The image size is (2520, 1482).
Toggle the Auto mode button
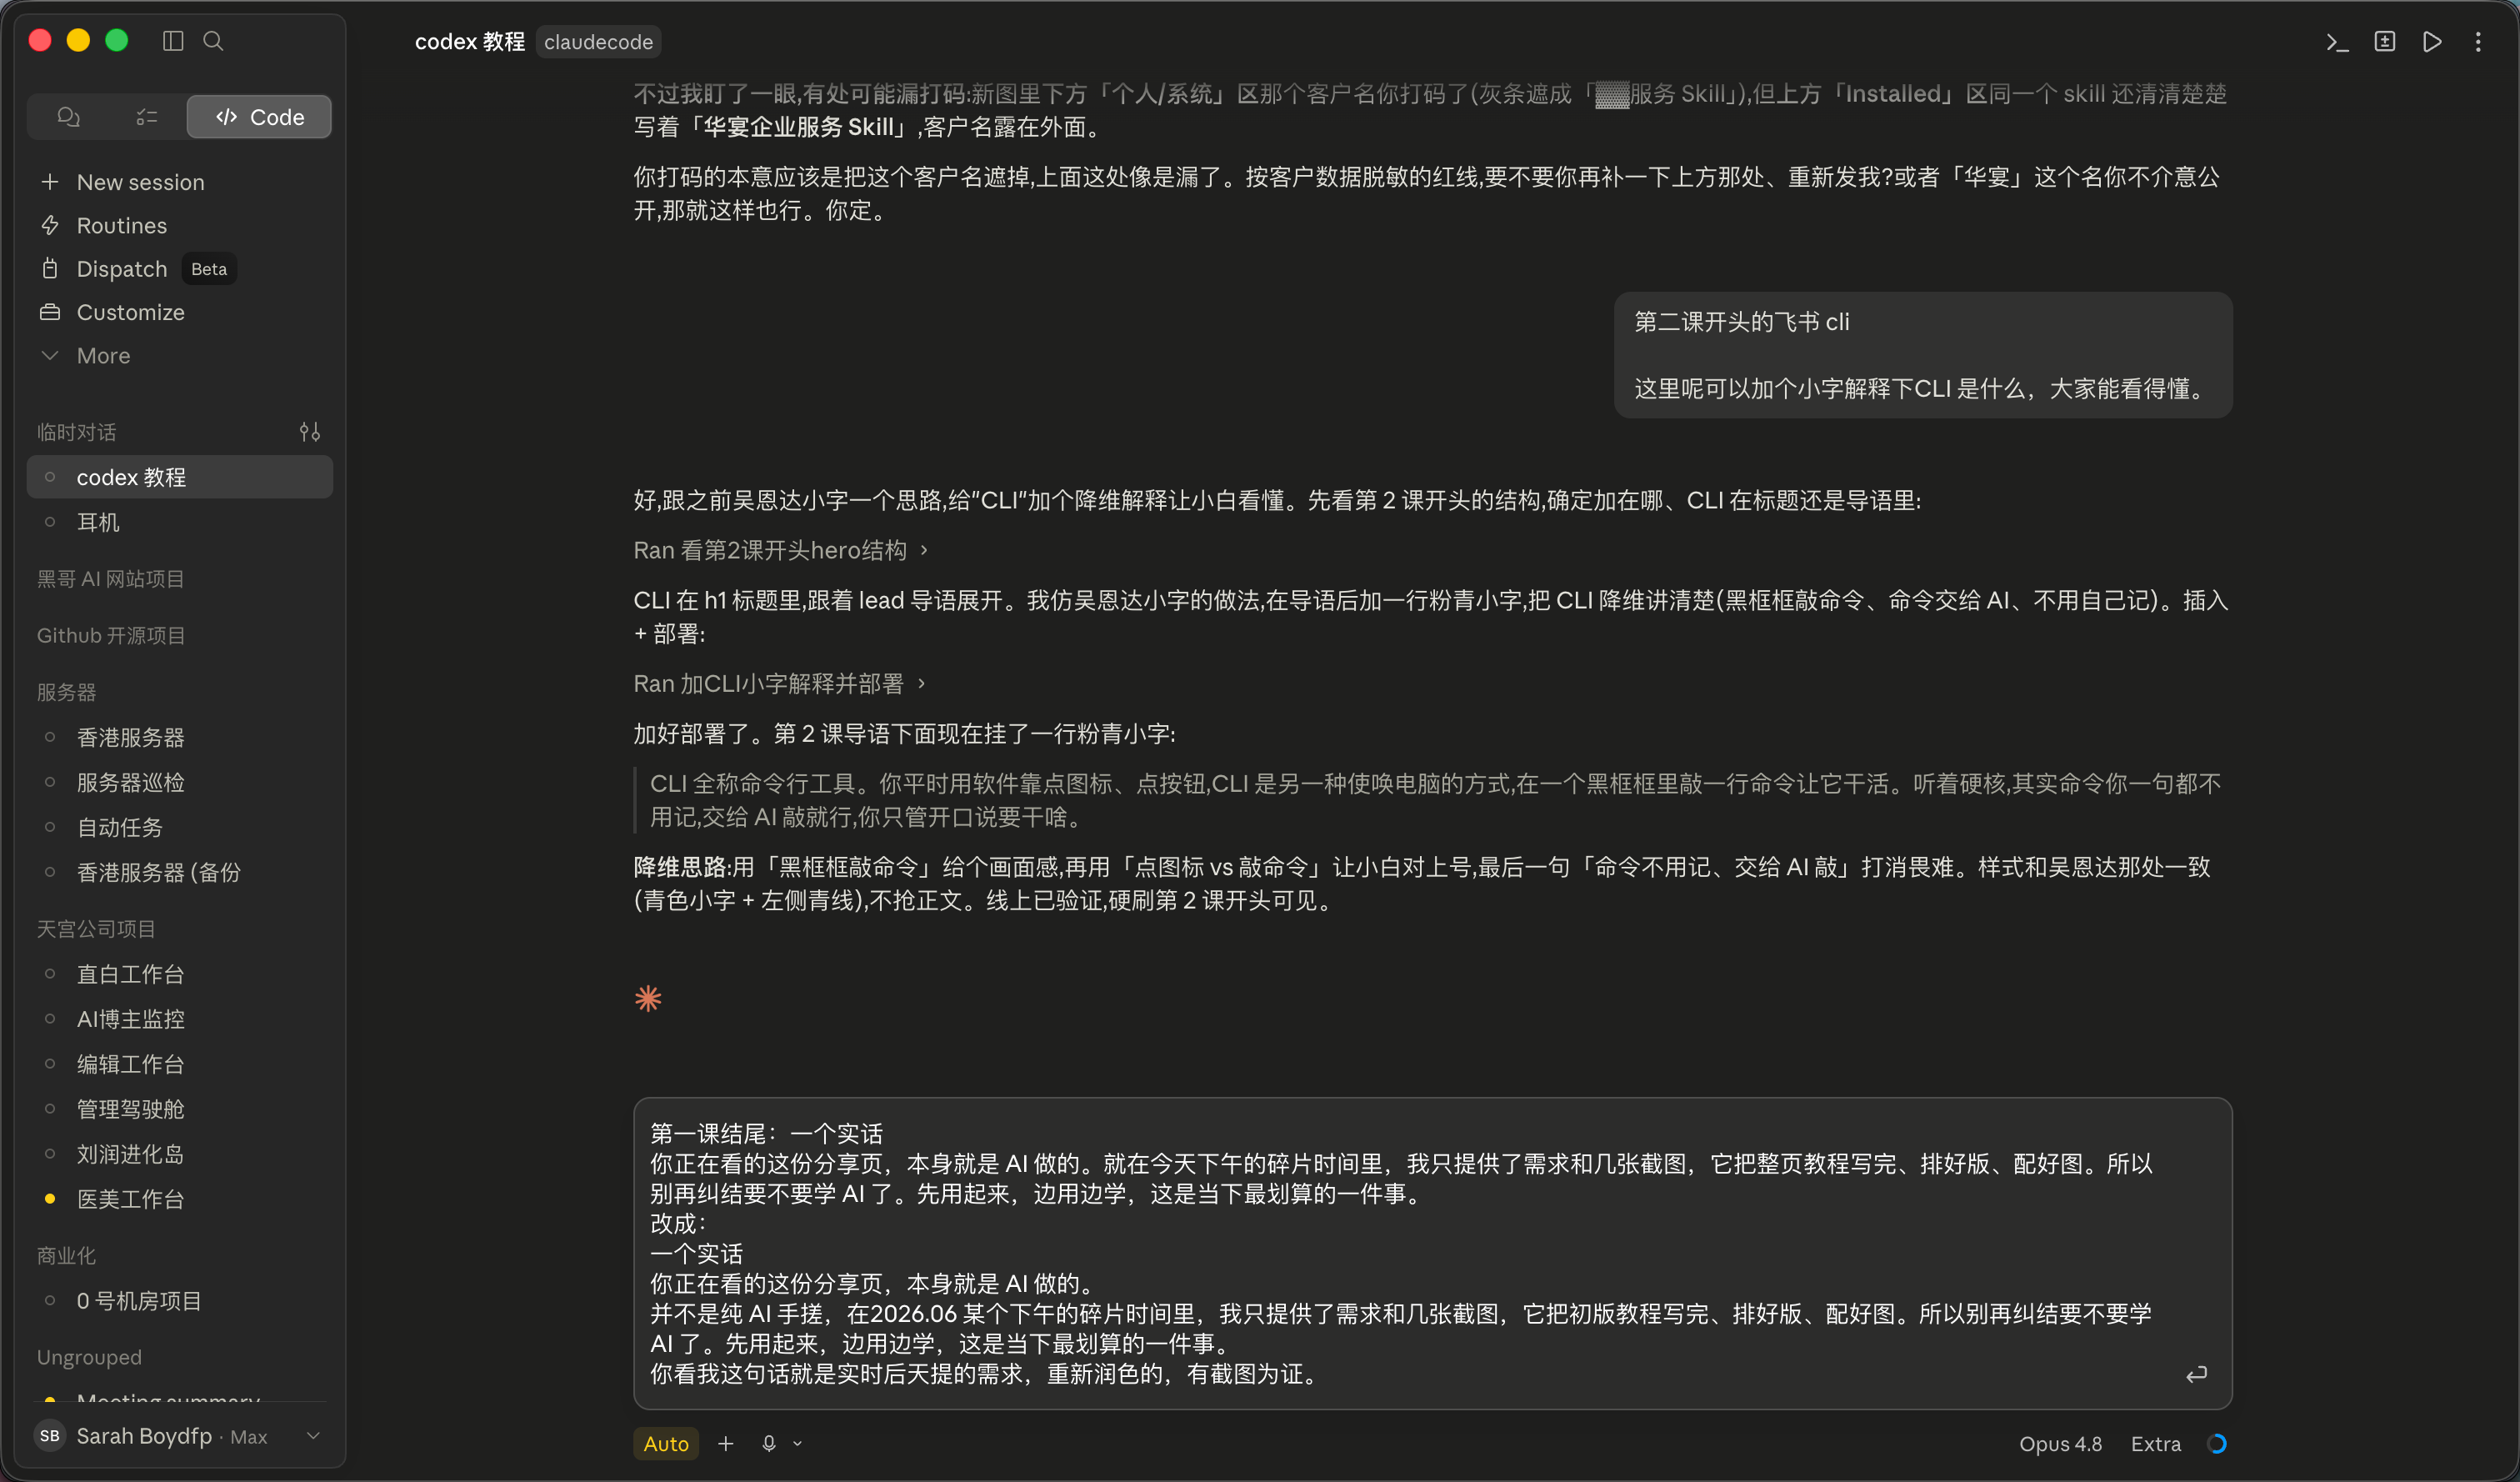666,1444
